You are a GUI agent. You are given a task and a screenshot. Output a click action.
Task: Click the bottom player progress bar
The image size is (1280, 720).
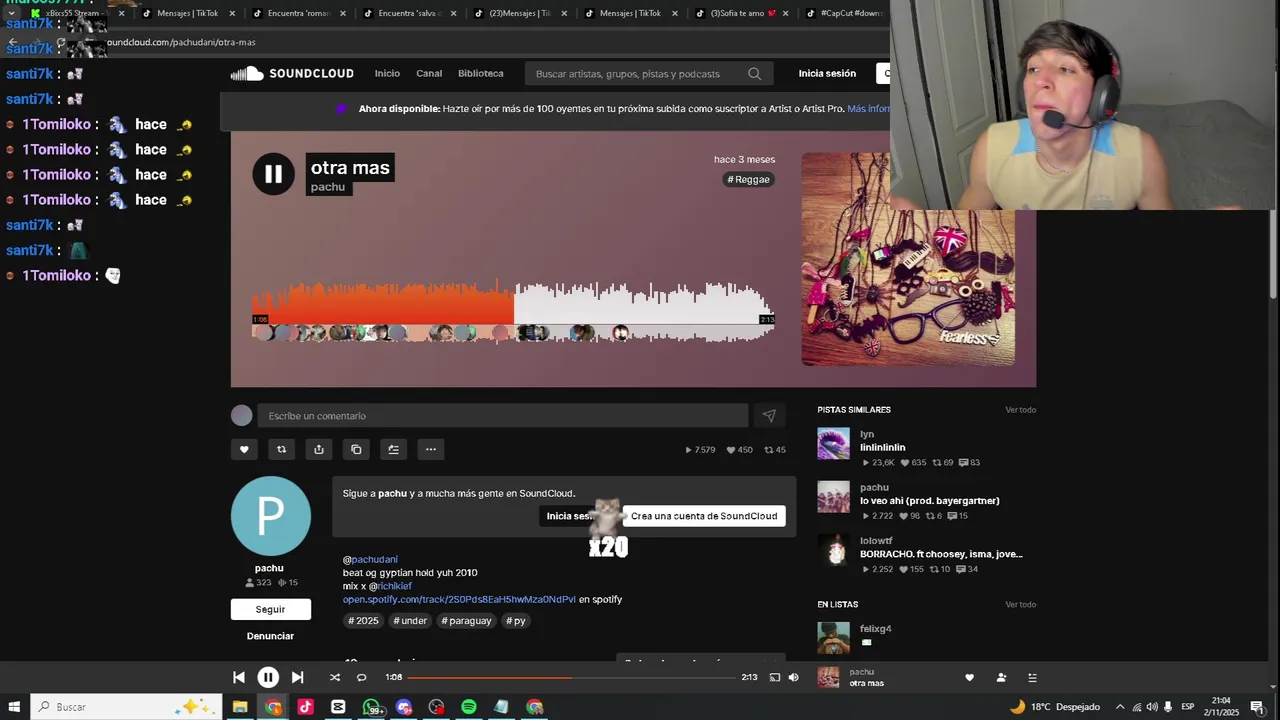pyautogui.click(x=571, y=677)
